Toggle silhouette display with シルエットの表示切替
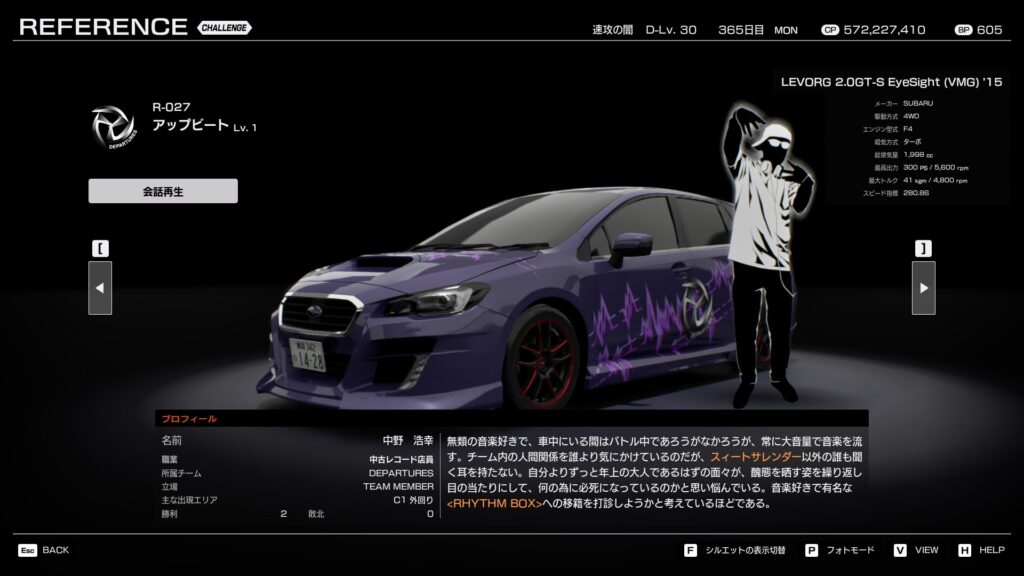Image resolution: width=1024 pixels, height=576 pixels. coord(746,550)
